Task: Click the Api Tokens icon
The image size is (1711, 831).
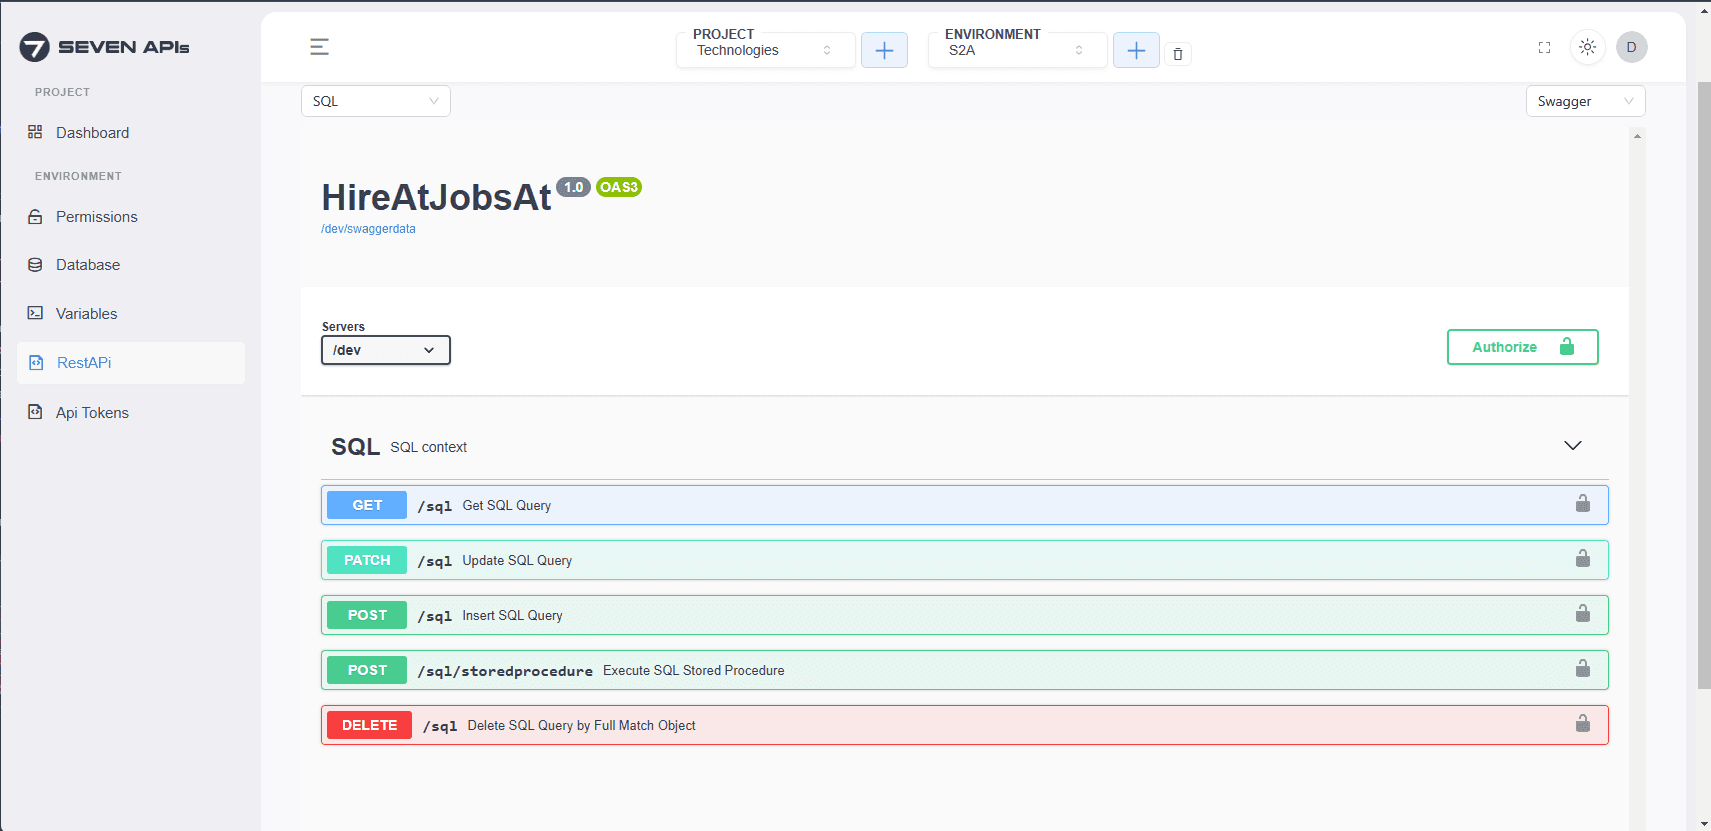Action: tap(35, 412)
